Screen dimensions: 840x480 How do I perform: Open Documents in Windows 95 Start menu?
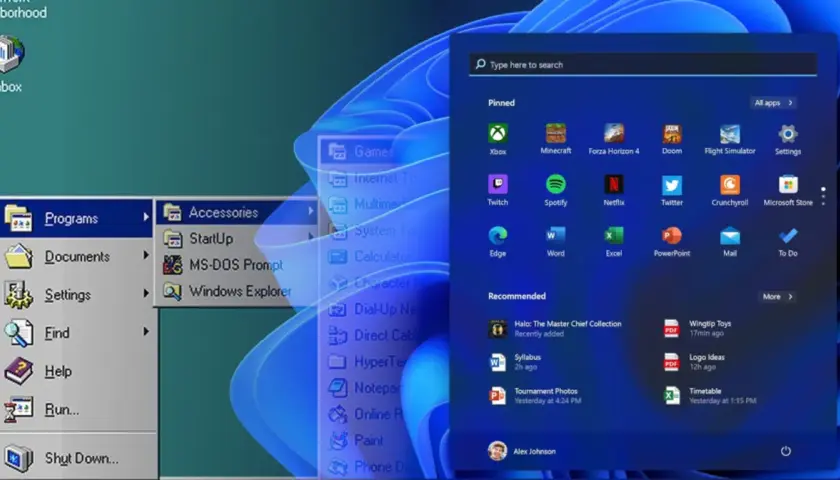click(x=76, y=257)
